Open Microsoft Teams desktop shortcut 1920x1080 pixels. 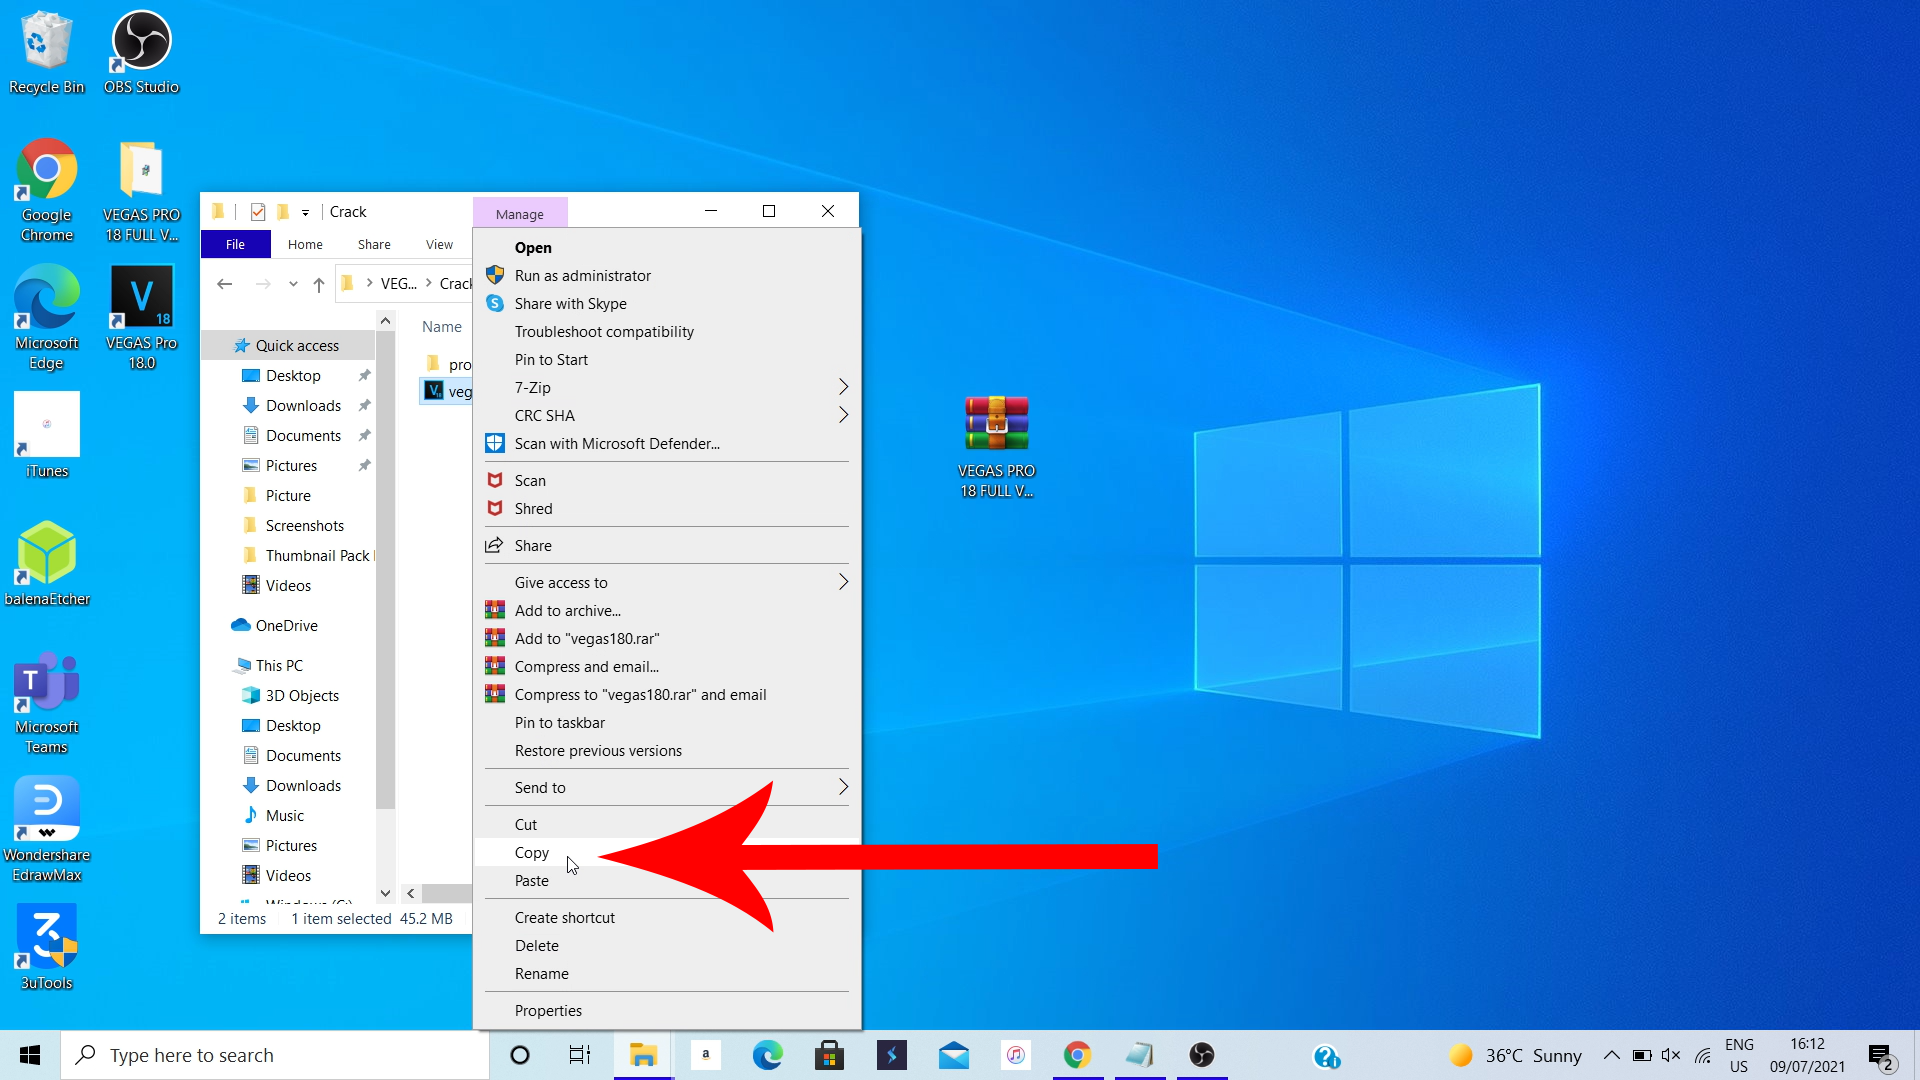pos(46,702)
